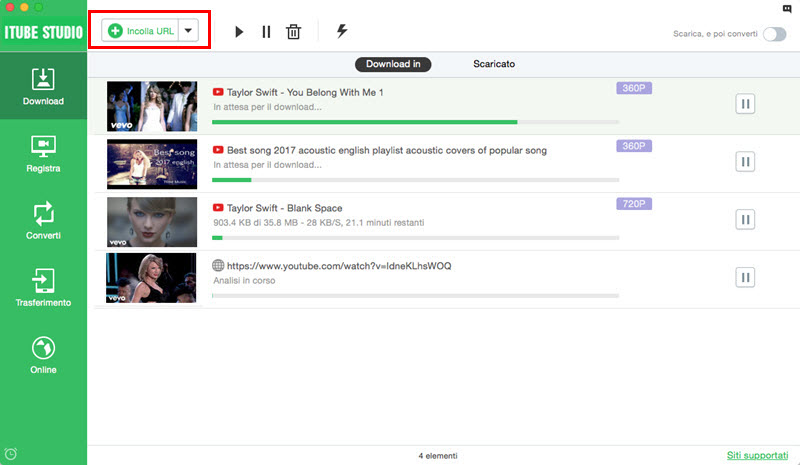Click the YouTube icon beside Best song 2017
This screenshot has height=465, width=800.
[218, 150]
